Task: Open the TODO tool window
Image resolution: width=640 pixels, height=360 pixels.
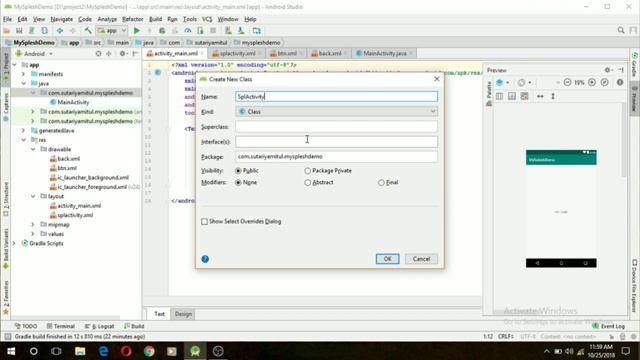Action: (x=26, y=326)
